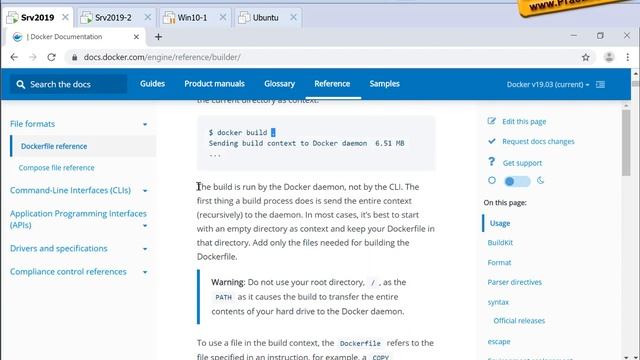Image resolution: width=640 pixels, height=360 pixels.
Task: Click the Edit this page link
Action: (524, 122)
